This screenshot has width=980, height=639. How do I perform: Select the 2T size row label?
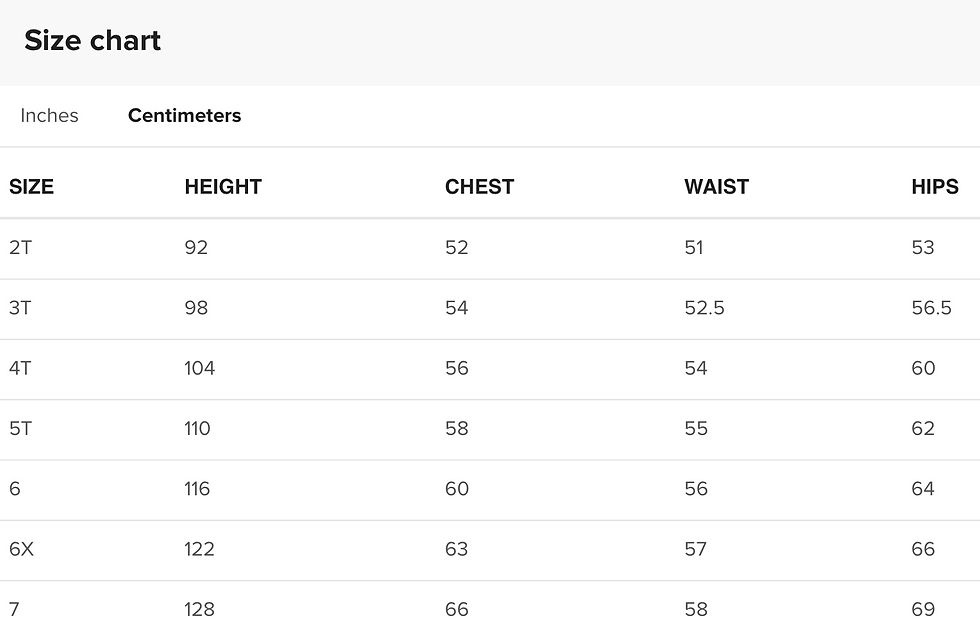(20, 248)
